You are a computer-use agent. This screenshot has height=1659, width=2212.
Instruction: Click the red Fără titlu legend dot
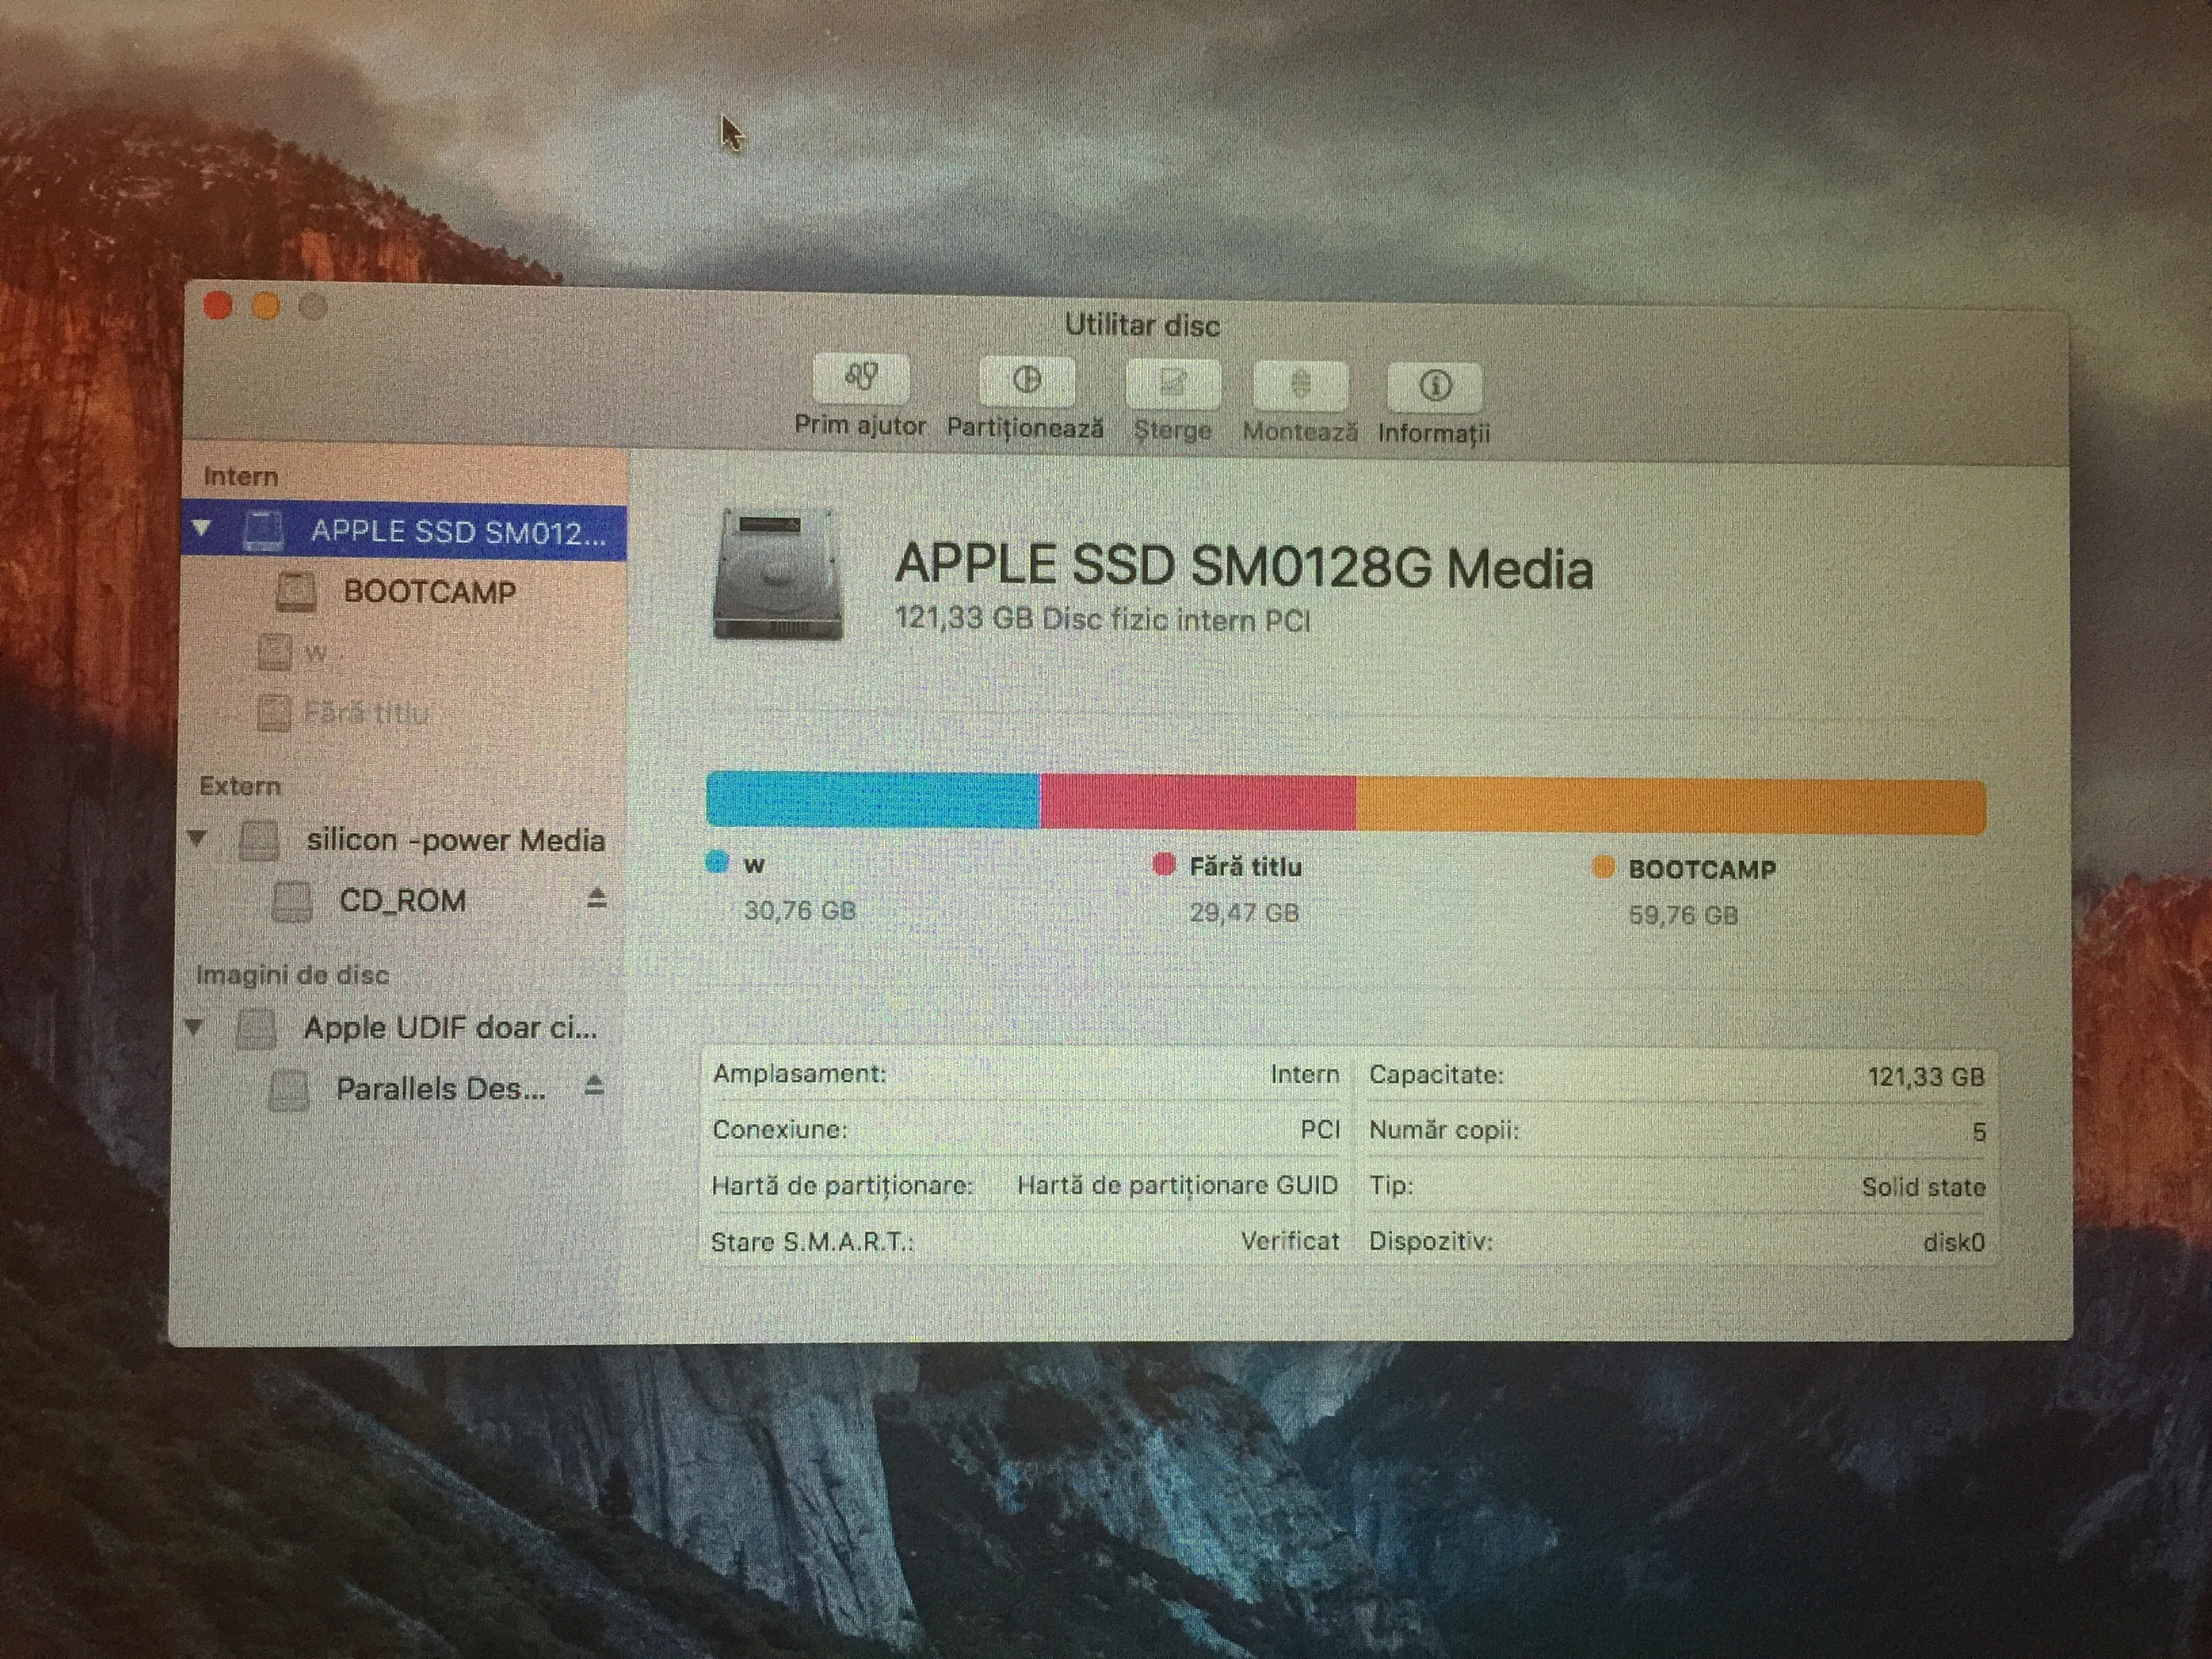(x=1163, y=864)
